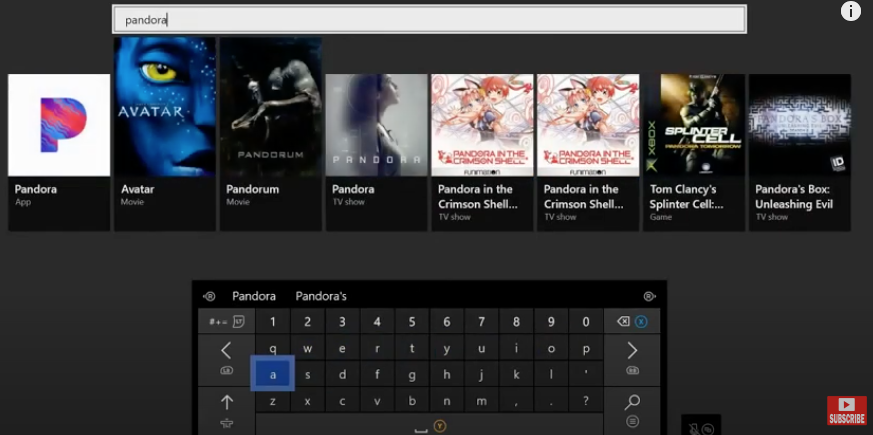Select the Pandorum movie result
Image resolution: width=873 pixels, height=435 pixels.
pyautogui.click(x=271, y=125)
